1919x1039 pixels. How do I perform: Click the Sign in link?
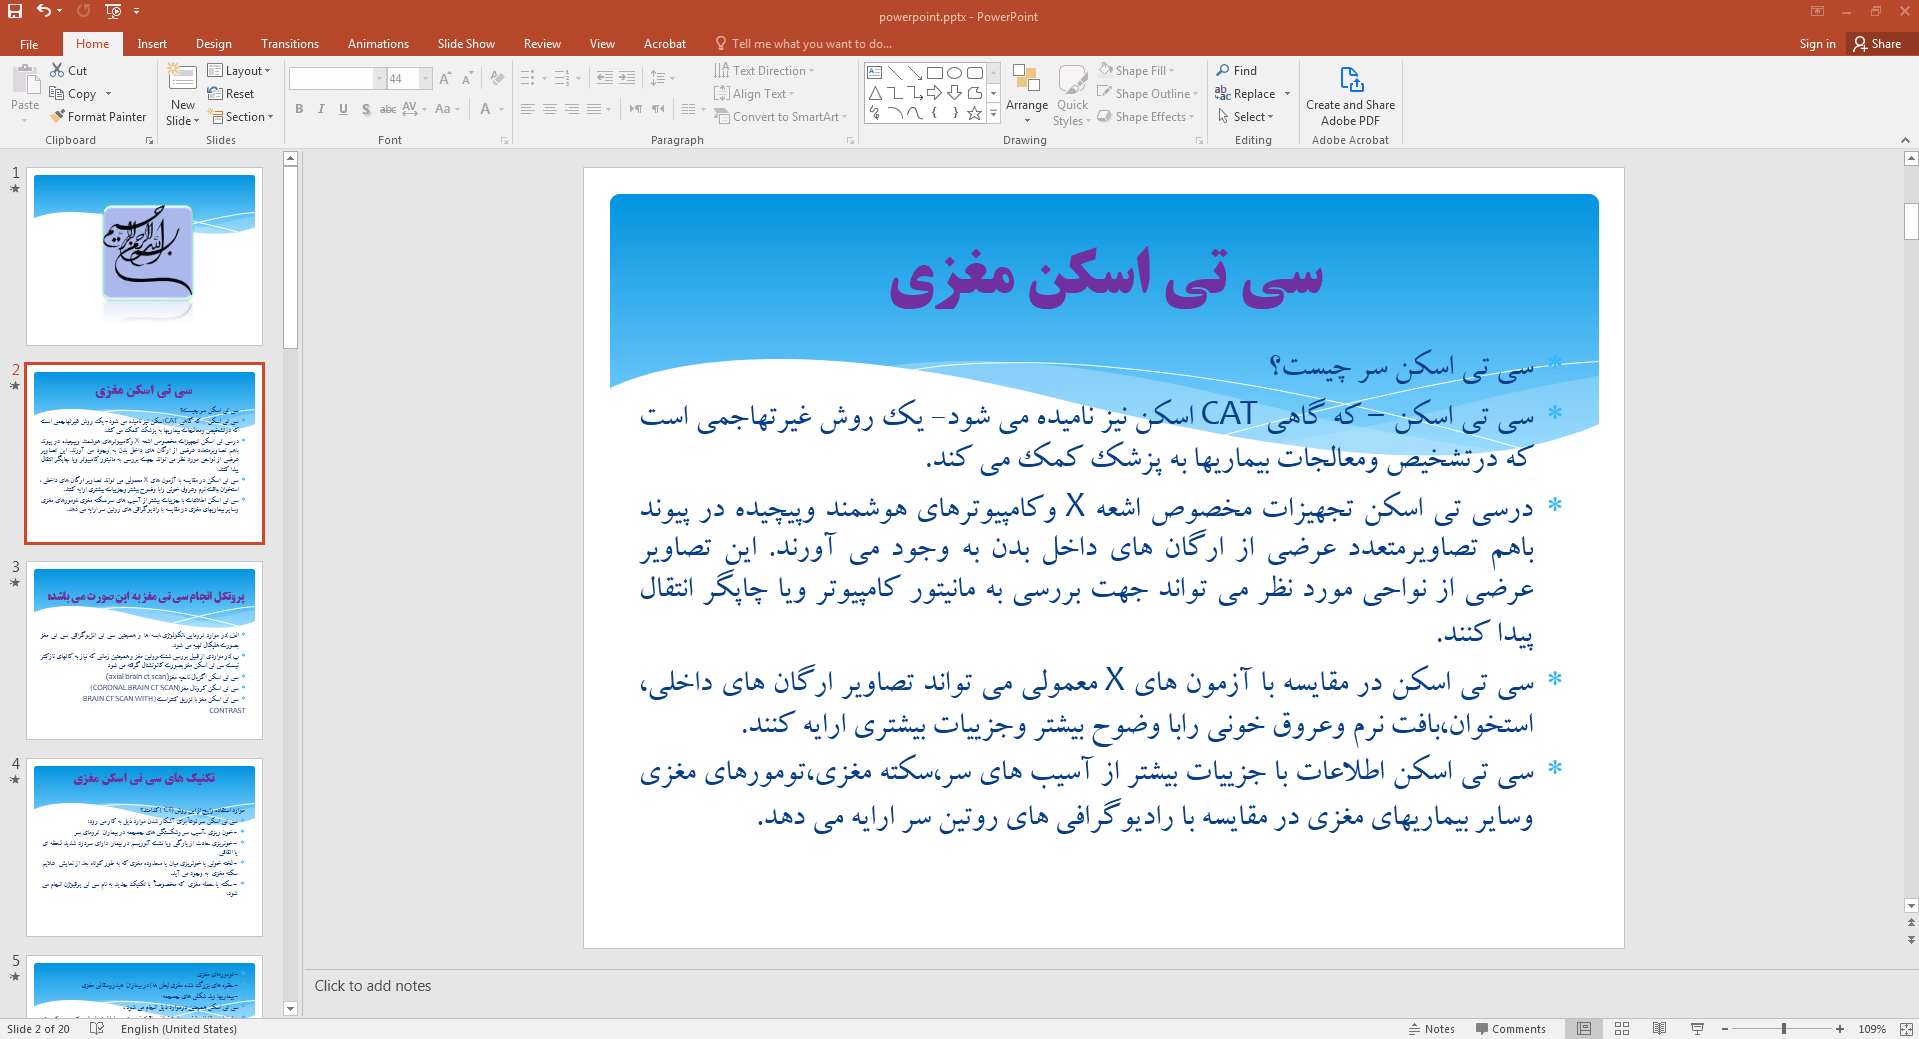pyautogui.click(x=1817, y=44)
